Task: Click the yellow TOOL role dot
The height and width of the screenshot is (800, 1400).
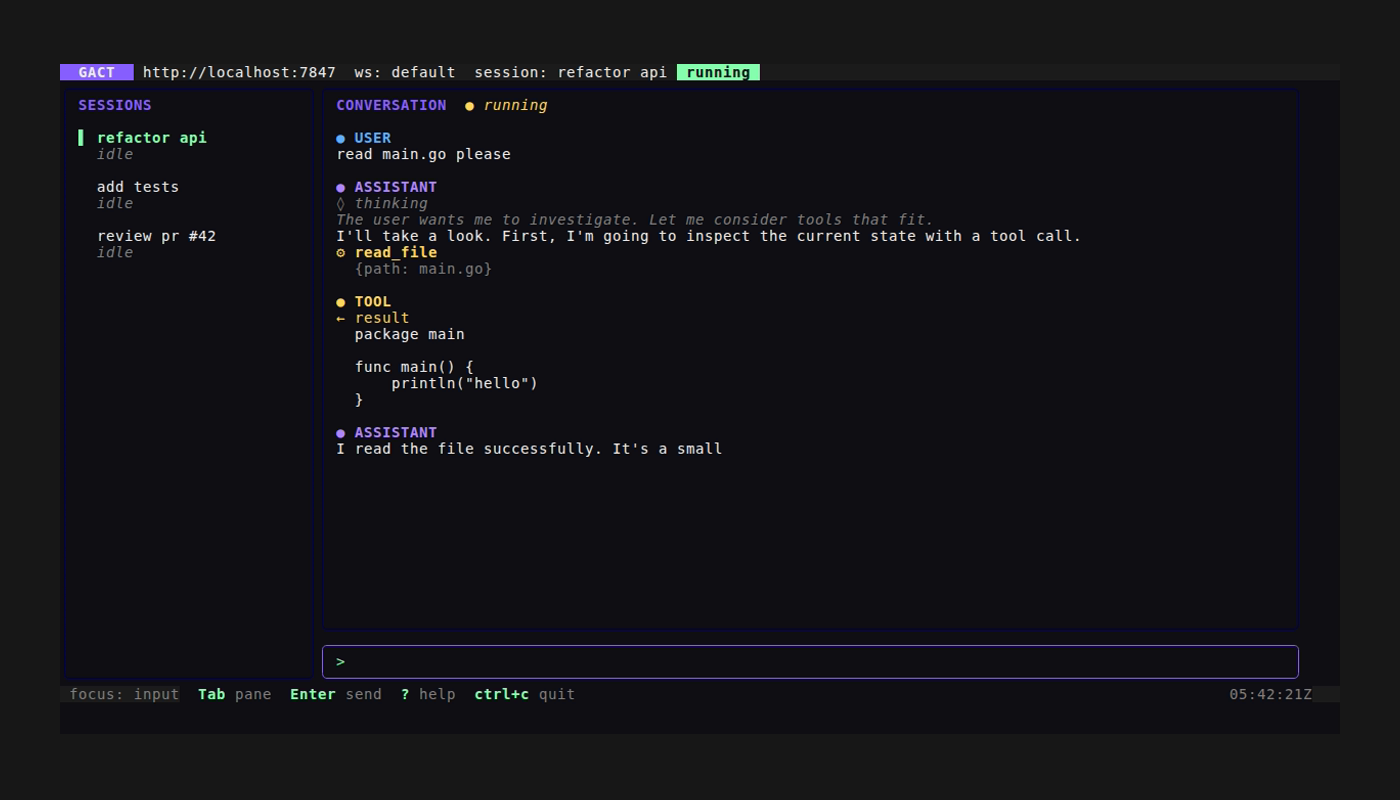Action: 341,302
